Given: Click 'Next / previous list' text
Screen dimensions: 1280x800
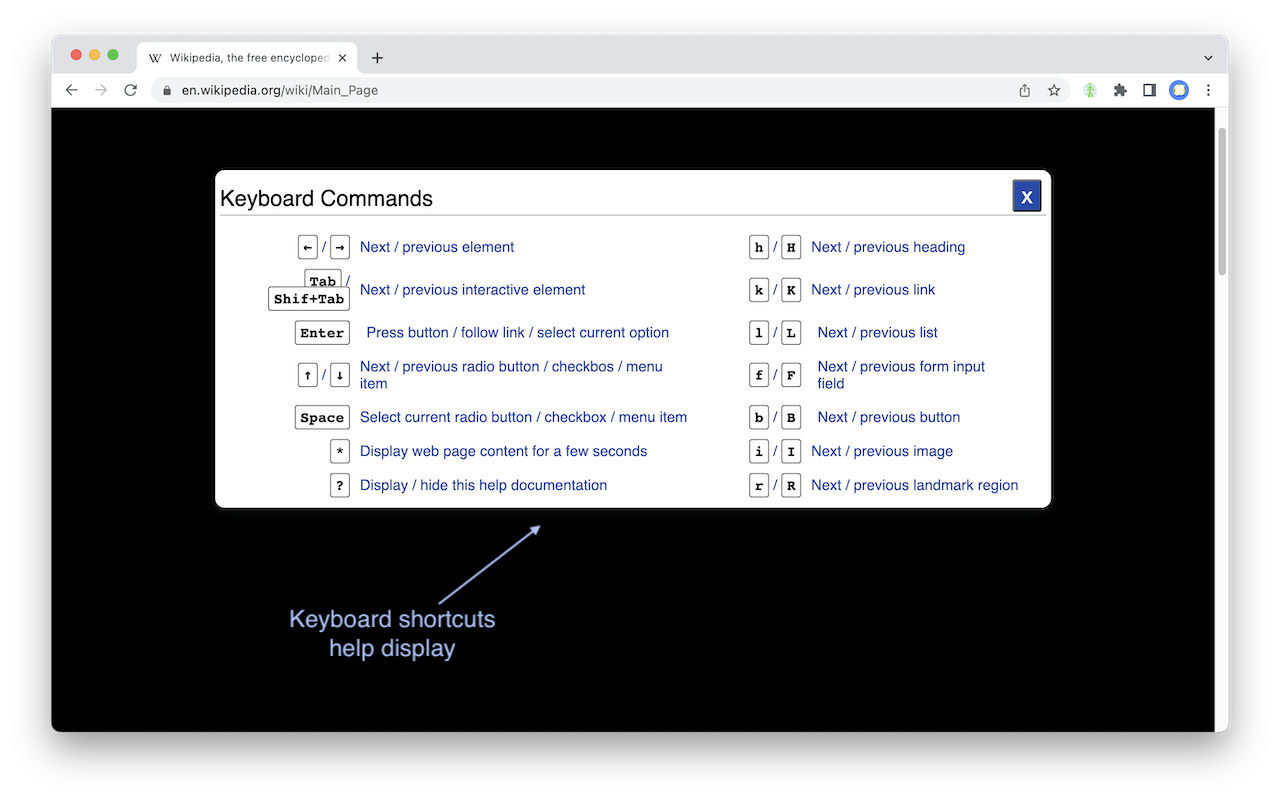Looking at the screenshot, I should coord(878,333).
